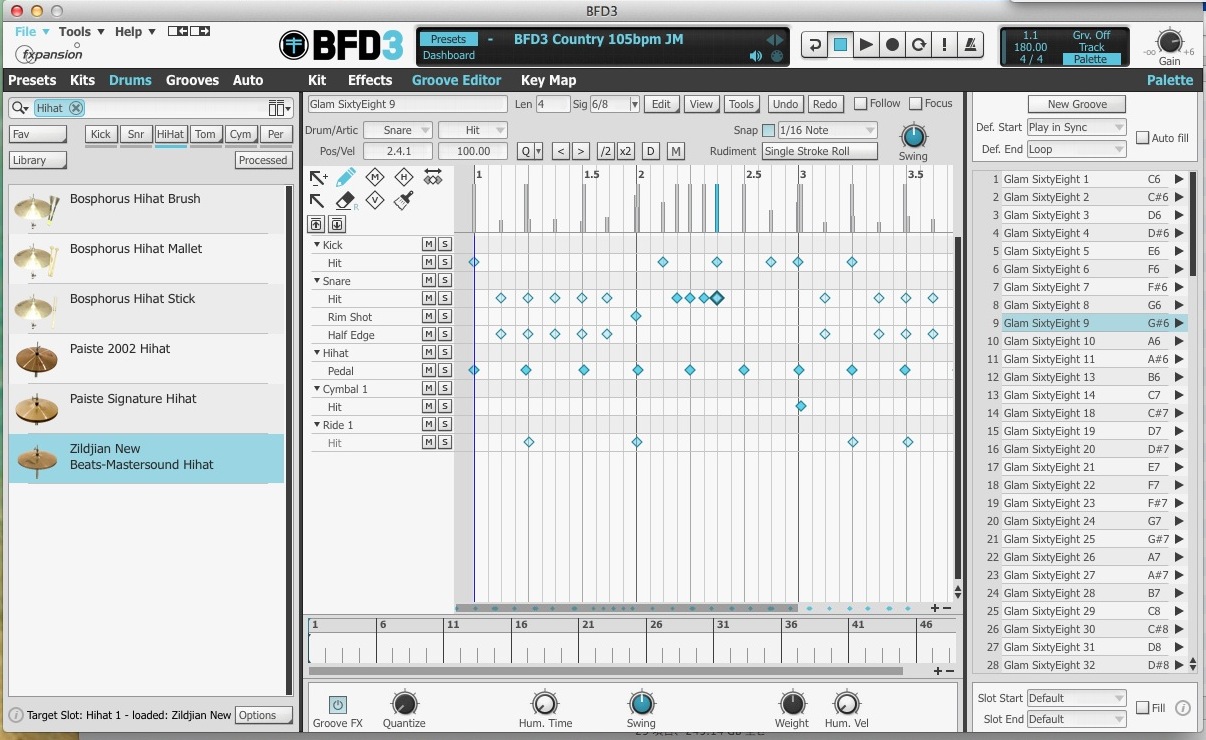1206x740 pixels.
Task: Click the Options button
Action: pyautogui.click(x=264, y=715)
